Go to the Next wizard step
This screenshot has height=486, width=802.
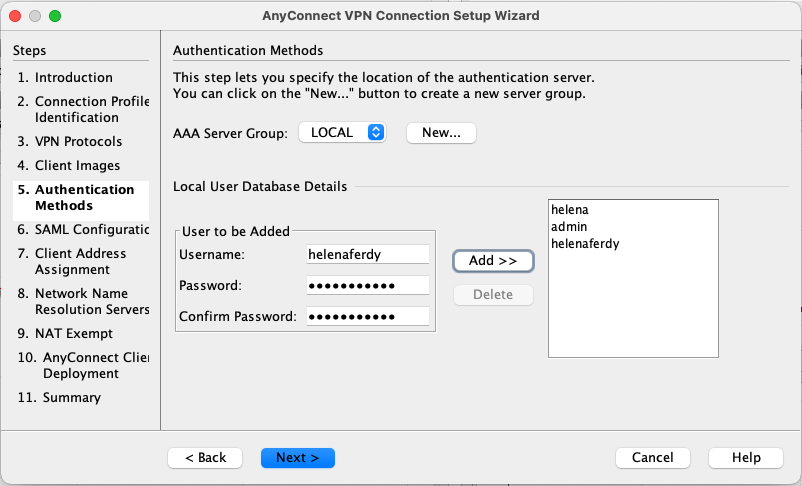point(297,457)
